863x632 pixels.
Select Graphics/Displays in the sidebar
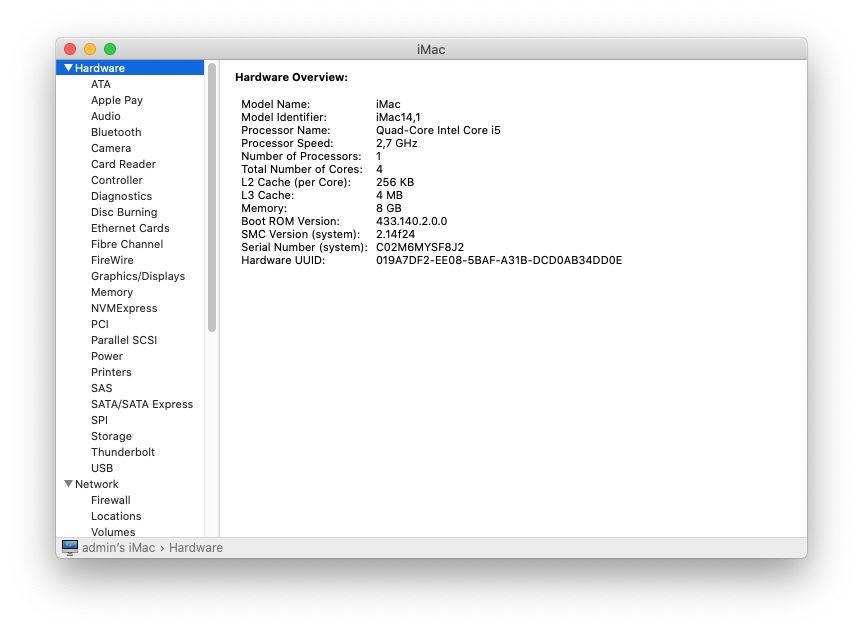click(x=138, y=276)
